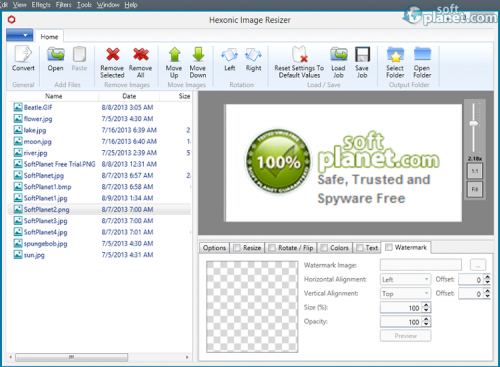Click the Convert icon
Image resolution: width=500 pixels, height=367 pixels.
(23, 54)
